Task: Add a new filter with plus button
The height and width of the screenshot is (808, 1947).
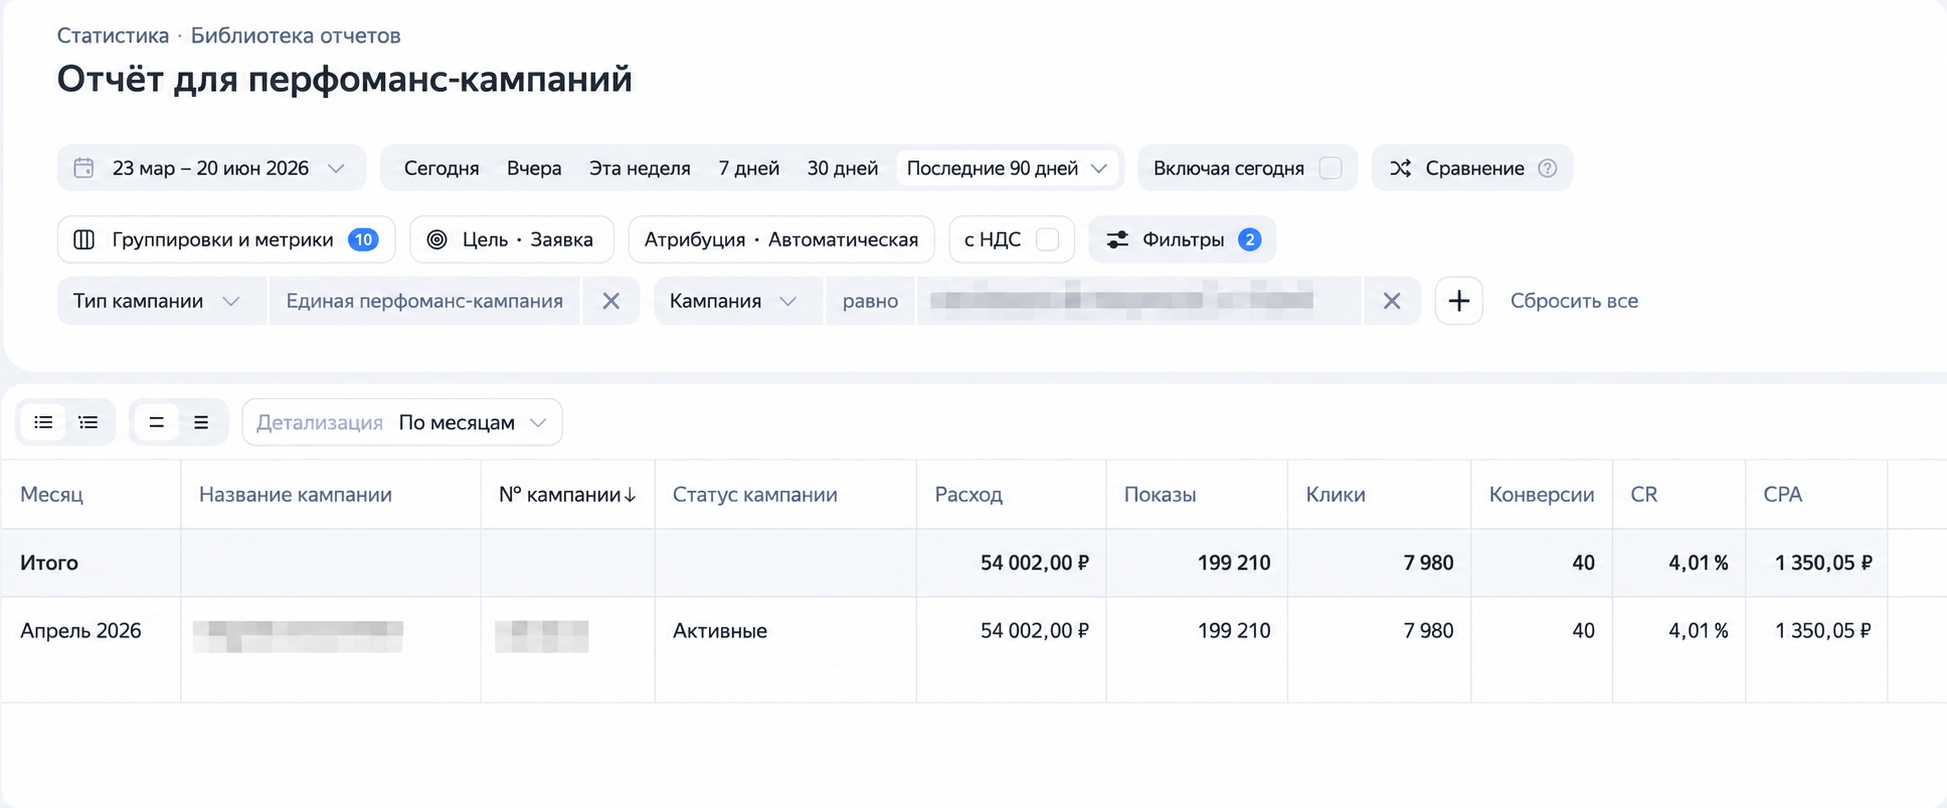Action: (1459, 301)
